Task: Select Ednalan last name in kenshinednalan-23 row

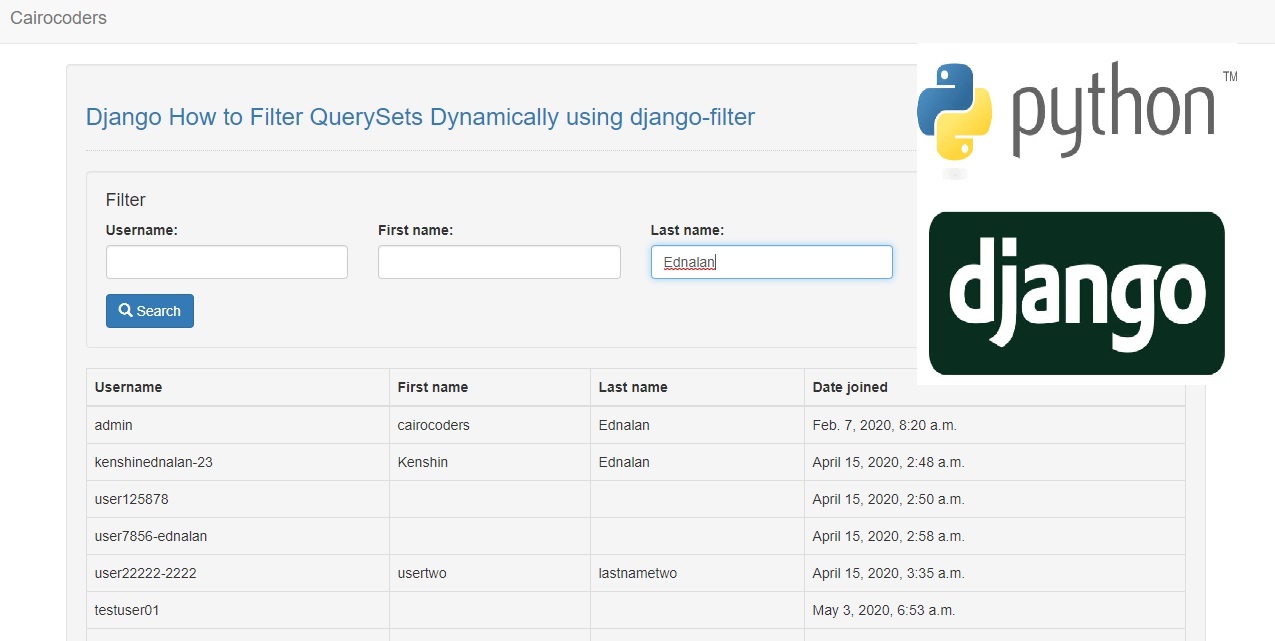Action: (697, 462)
